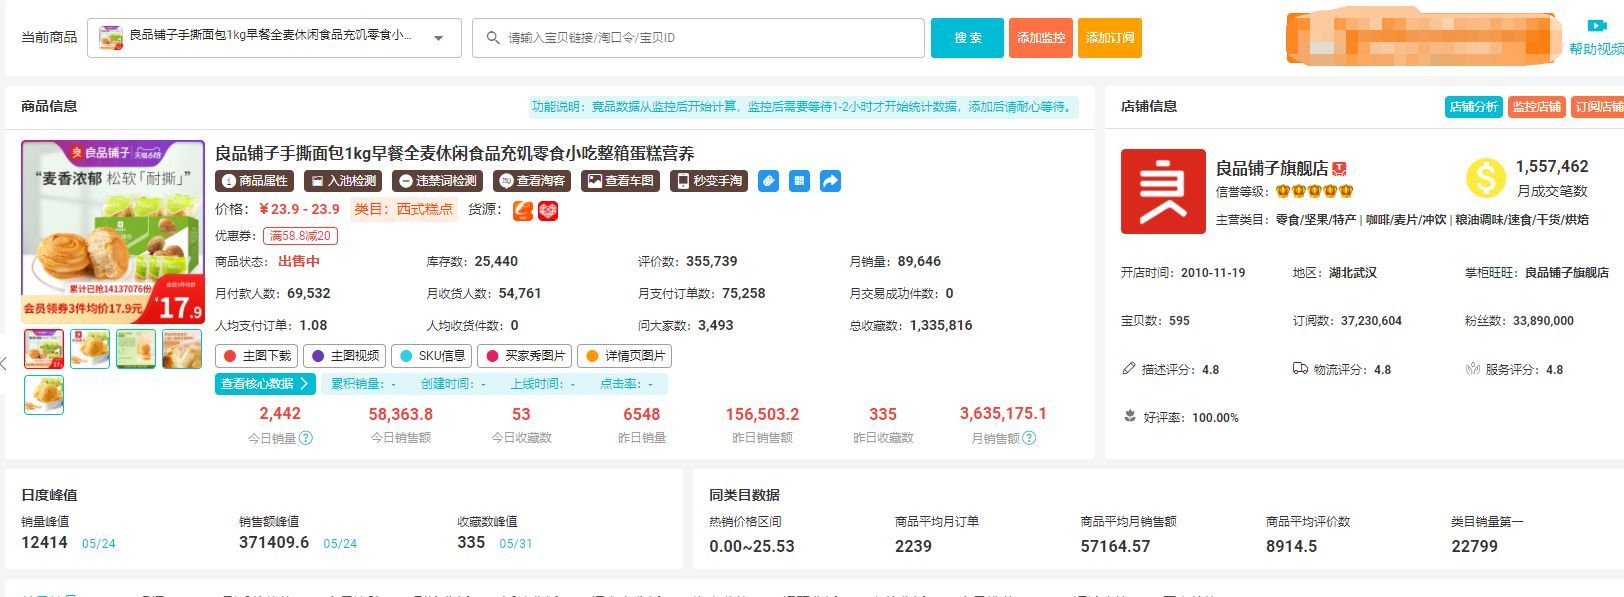Select 主图下载 option

point(257,356)
